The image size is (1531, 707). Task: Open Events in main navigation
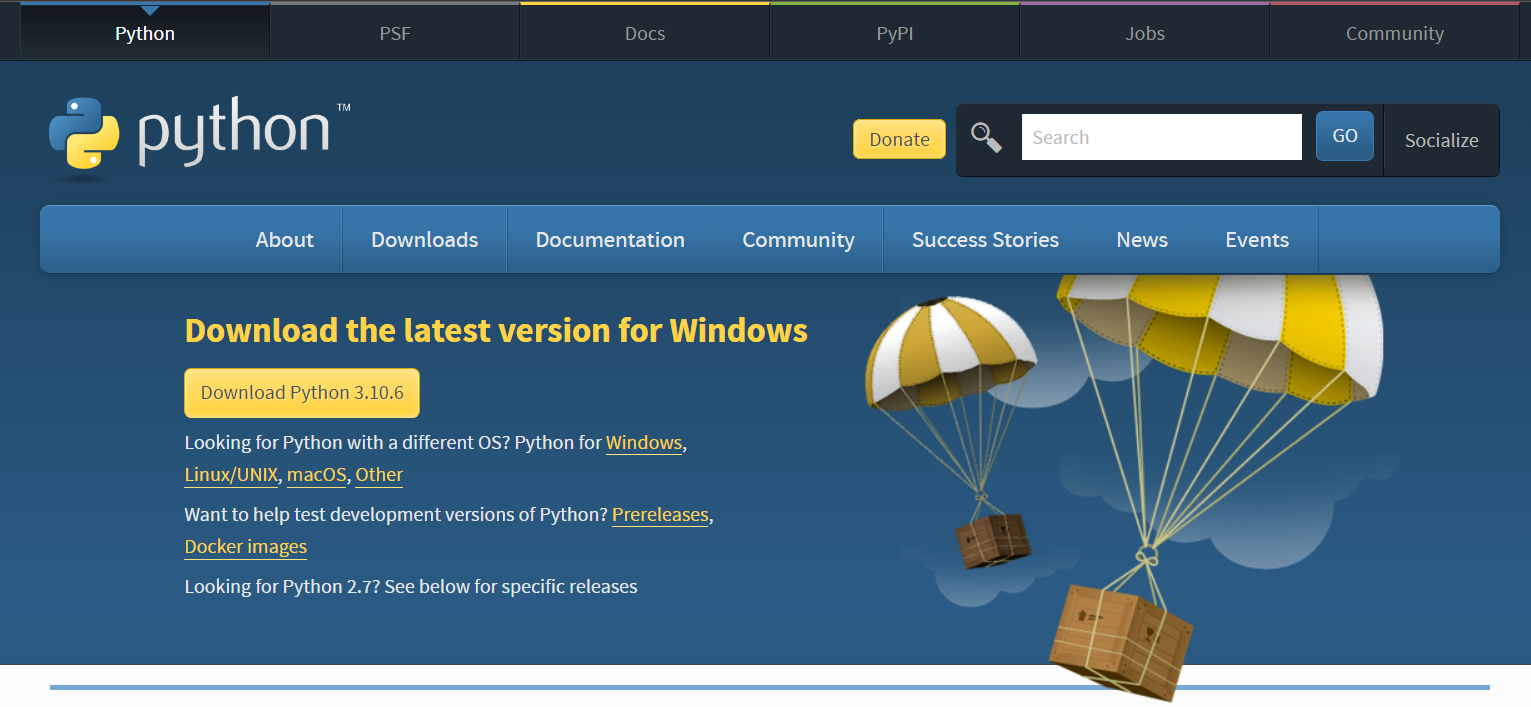click(x=1257, y=239)
